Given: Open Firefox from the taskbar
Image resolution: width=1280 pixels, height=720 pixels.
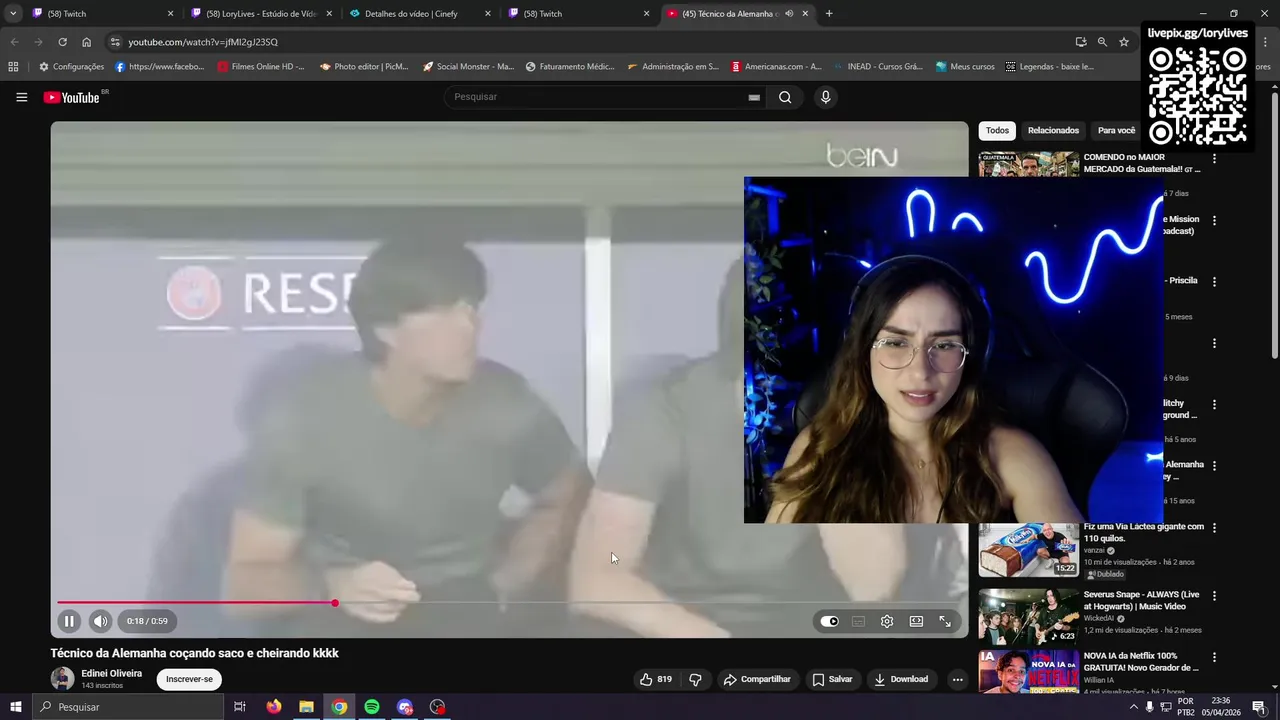Looking at the screenshot, I should pos(273,707).
